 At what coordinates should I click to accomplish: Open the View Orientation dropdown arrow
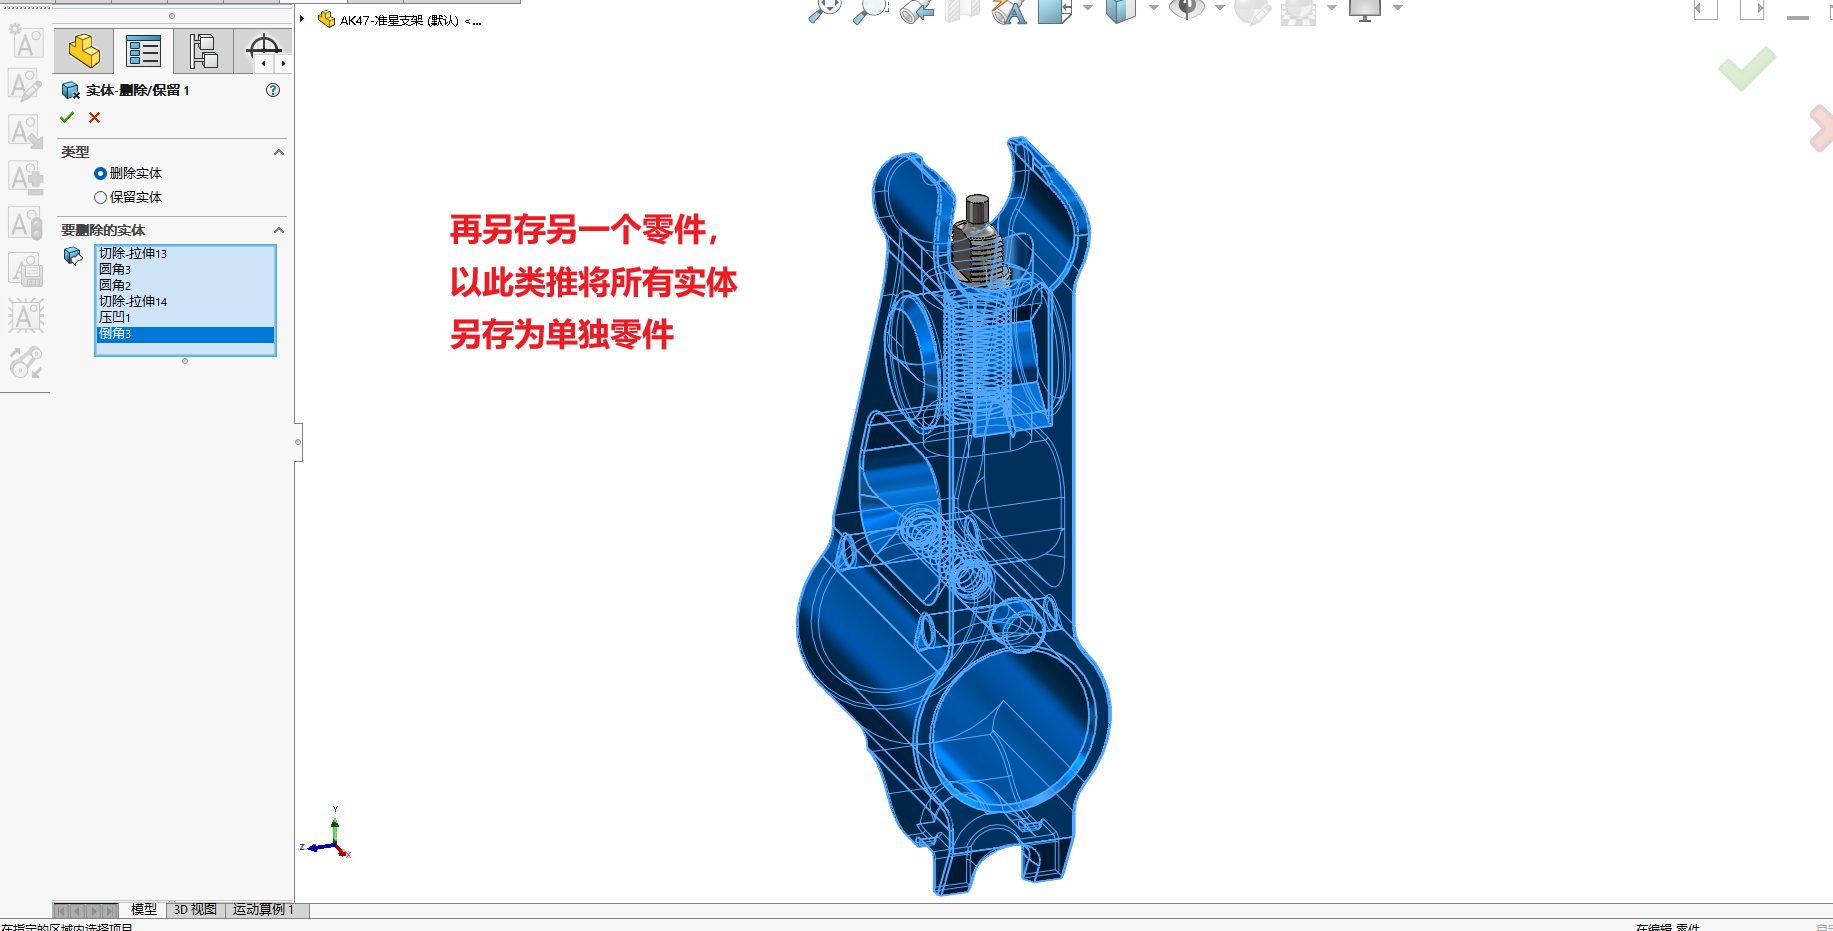(x=1088, y=8)
